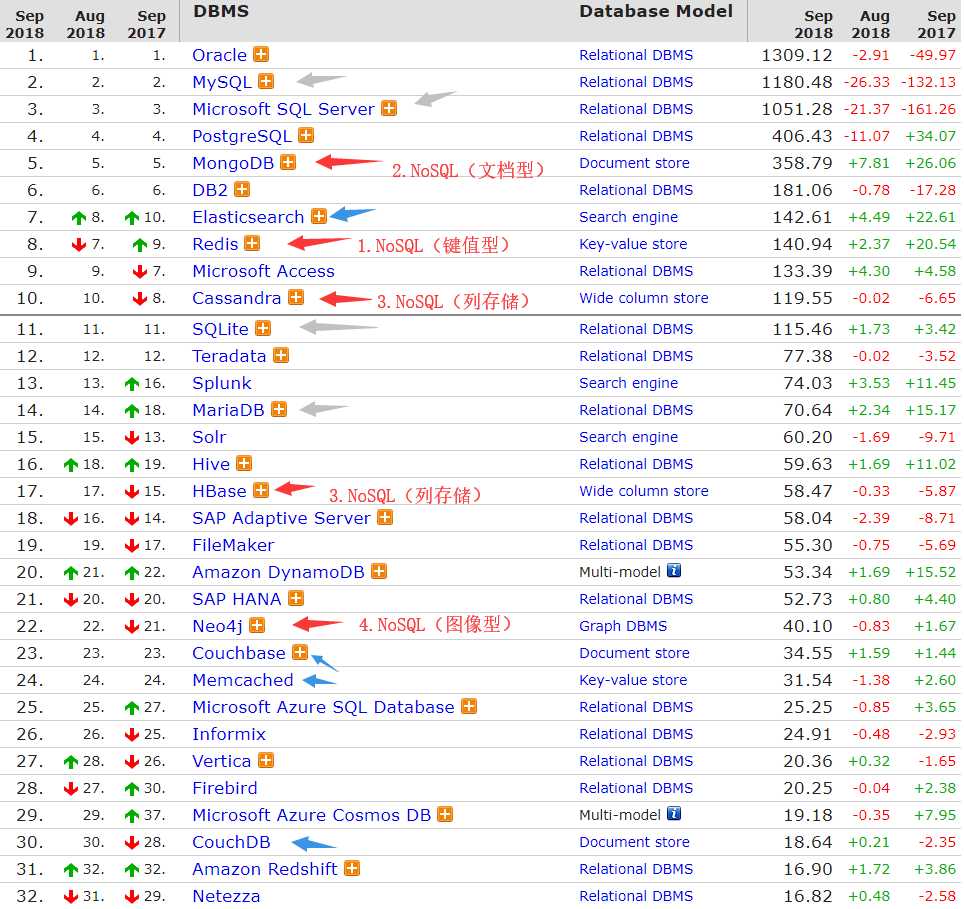Click the info icon next to Amazon DynamoDB's Multi-model
This screenshot has height=909, width=964.
674,571
